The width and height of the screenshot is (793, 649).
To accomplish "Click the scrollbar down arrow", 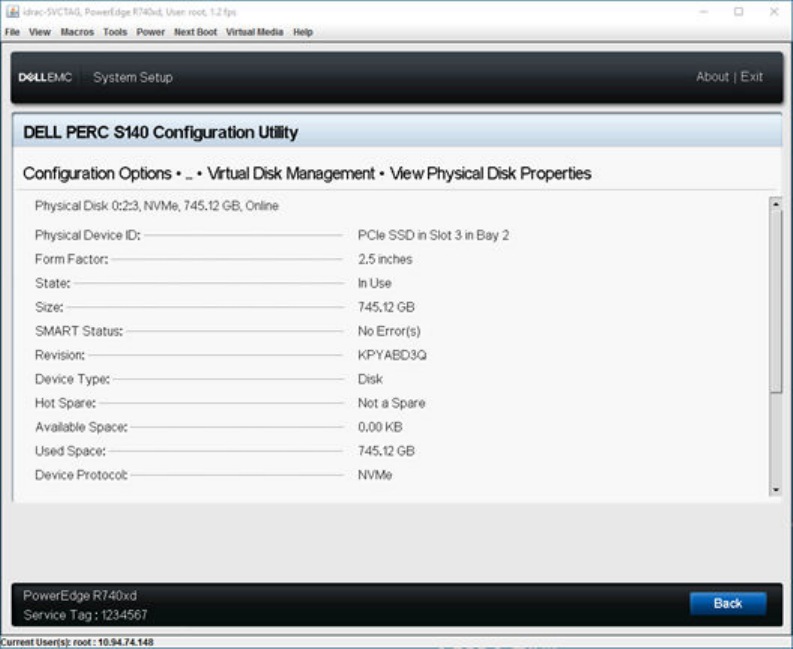I will (775, 490).
